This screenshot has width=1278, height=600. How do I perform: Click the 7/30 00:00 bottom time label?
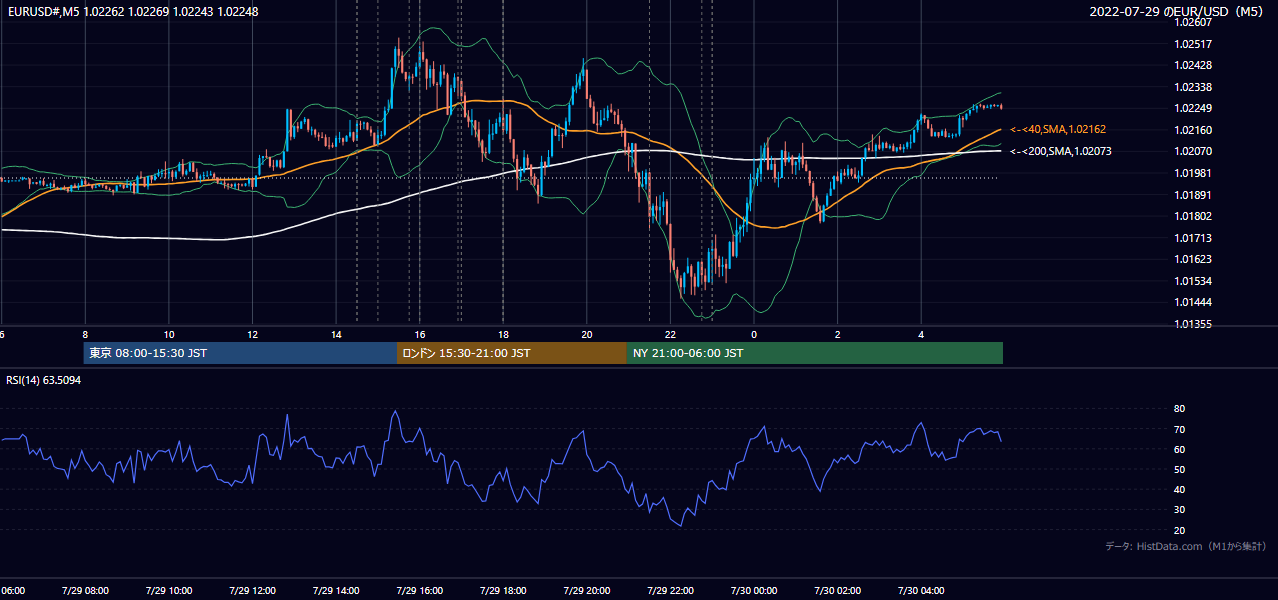(x=754, y=591)
